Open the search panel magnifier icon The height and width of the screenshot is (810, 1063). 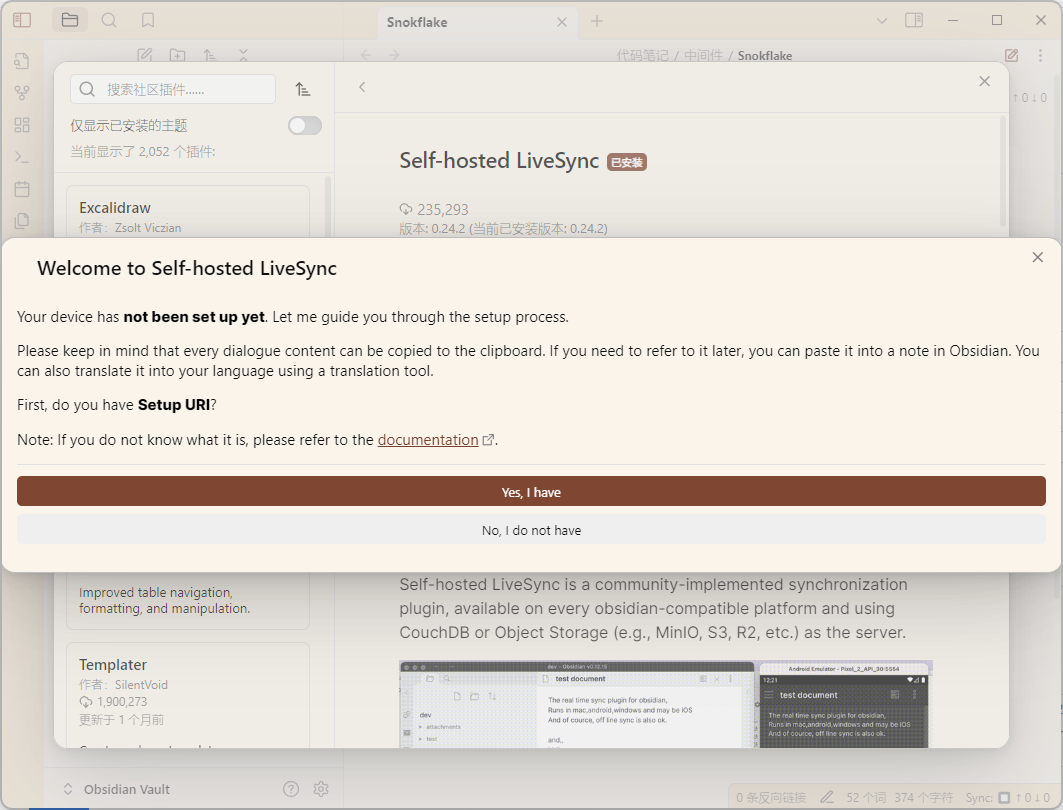coord(109,20)
